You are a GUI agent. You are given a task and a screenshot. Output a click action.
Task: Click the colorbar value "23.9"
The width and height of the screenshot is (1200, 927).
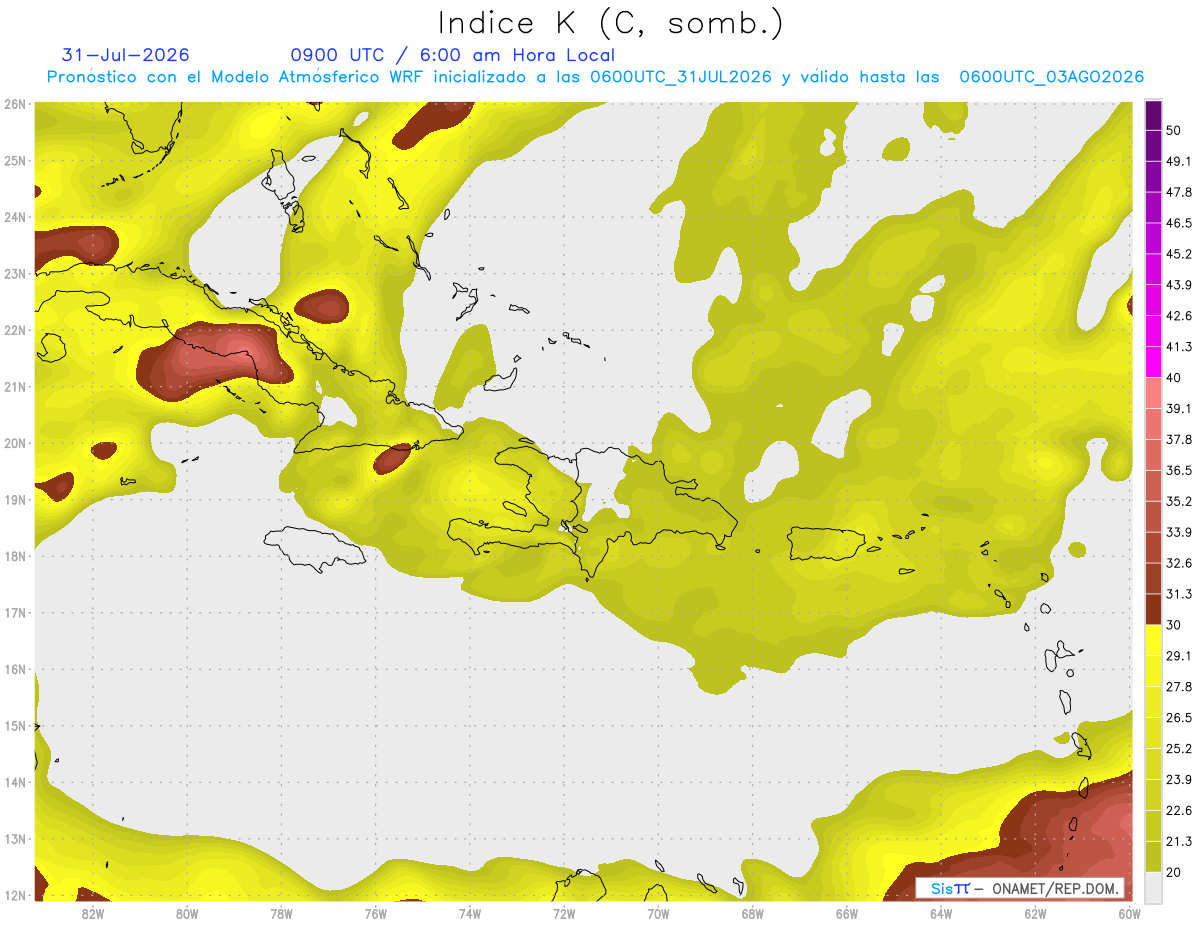pyautogui.click(x=1179, y=779)
